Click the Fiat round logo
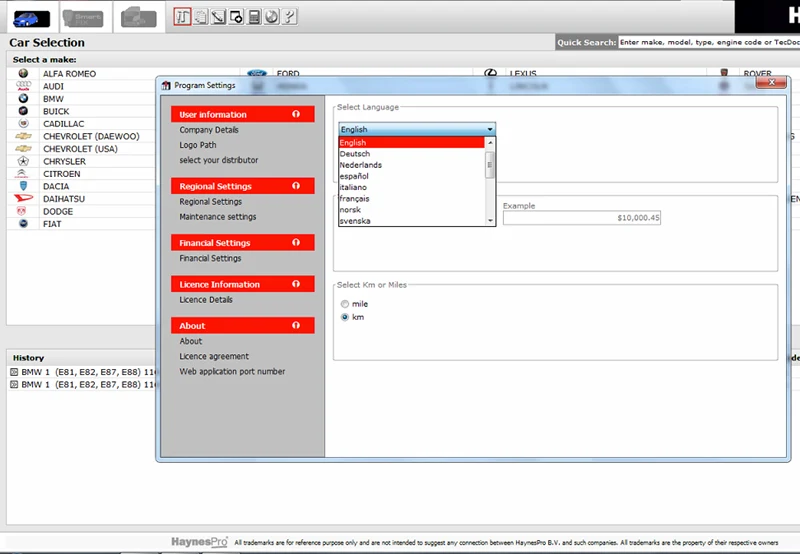This screenshot has height=554, width=800. pyautogui.click(x=23, y=223)
